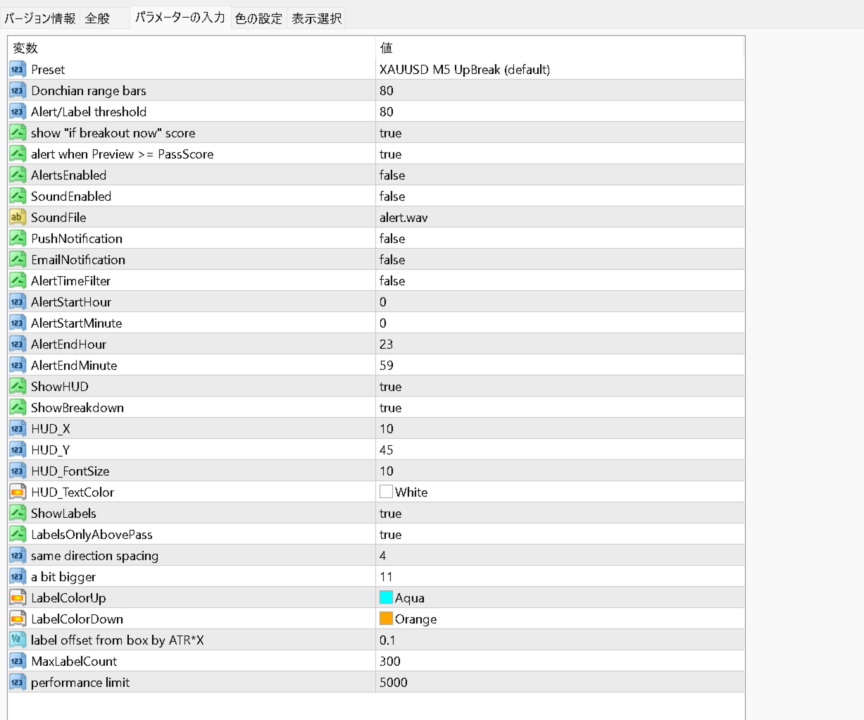Image resolution: width=864 pixels, height=720 pixels.
Task: Click the integer icon beside HUD_FontSize
Action: point(17,471)
